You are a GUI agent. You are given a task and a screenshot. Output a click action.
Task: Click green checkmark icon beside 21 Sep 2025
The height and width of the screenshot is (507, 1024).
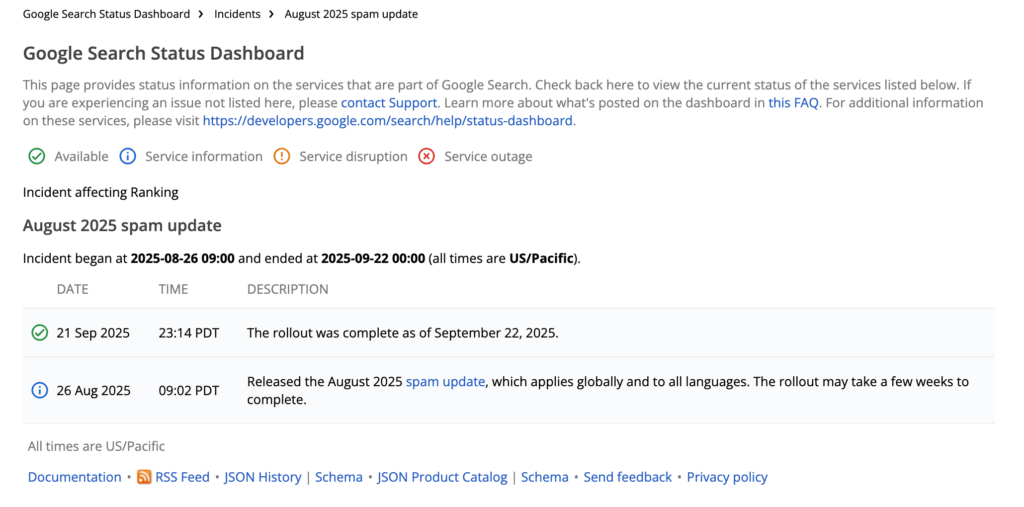(39, 333)
